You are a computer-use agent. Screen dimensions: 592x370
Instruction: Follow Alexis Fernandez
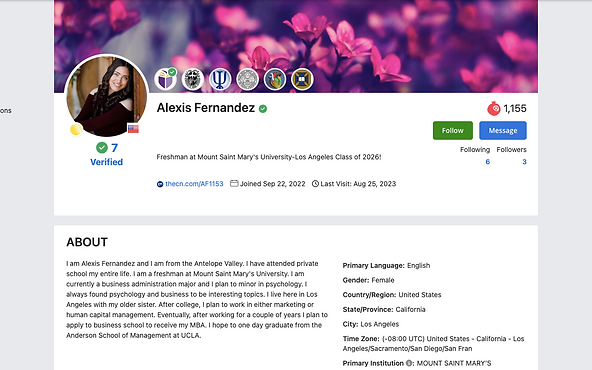click(453, 130)
